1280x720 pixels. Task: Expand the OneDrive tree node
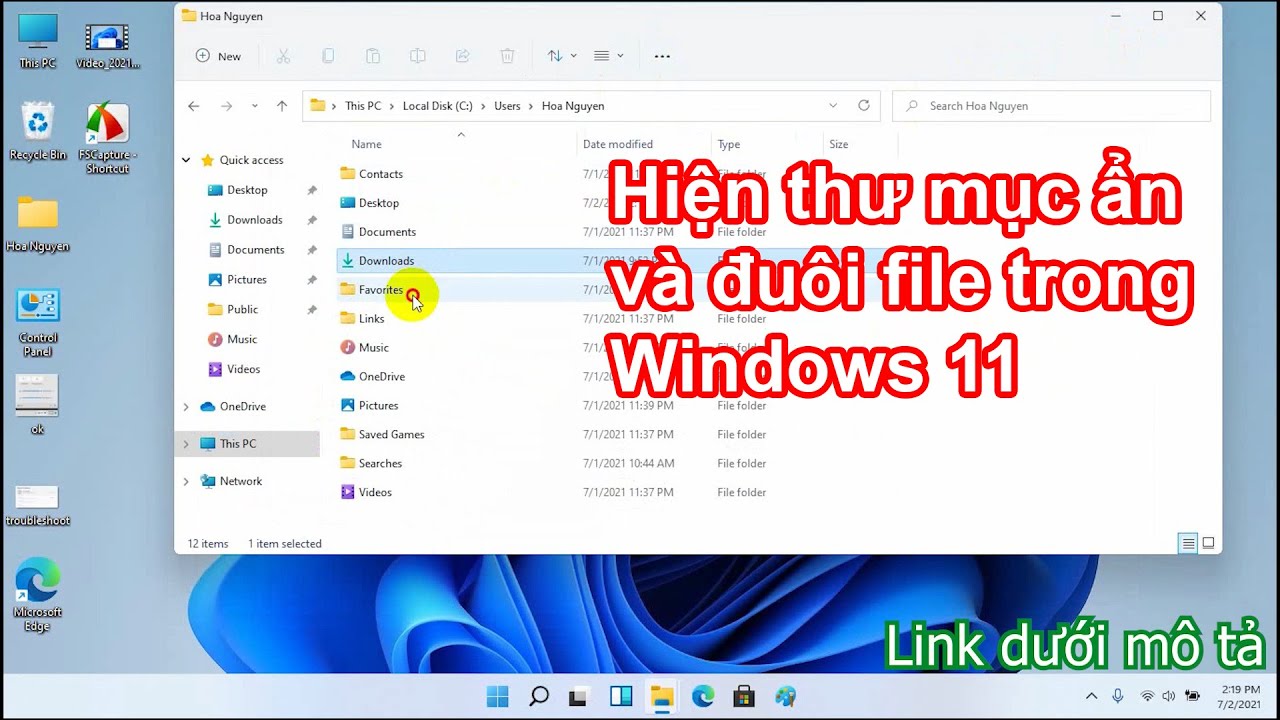[x=186, y=407]
